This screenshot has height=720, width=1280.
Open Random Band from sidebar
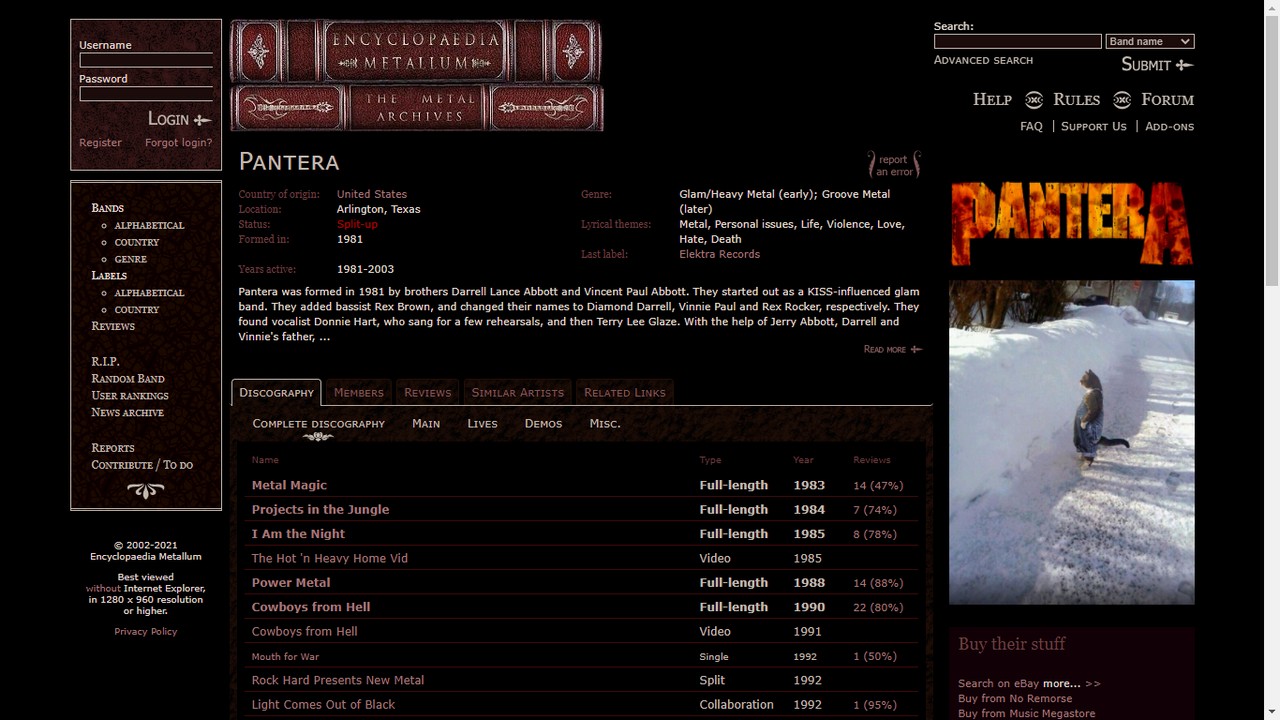128,379
